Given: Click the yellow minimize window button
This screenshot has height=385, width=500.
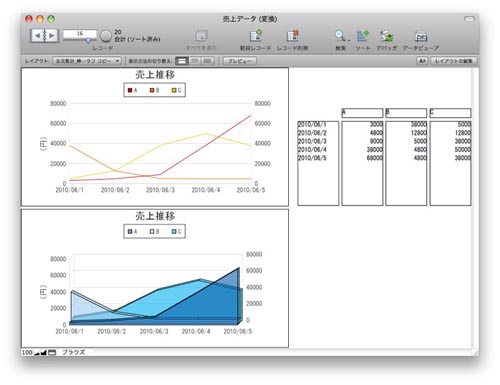Looking at the screenshot, I should coord(40,19).
